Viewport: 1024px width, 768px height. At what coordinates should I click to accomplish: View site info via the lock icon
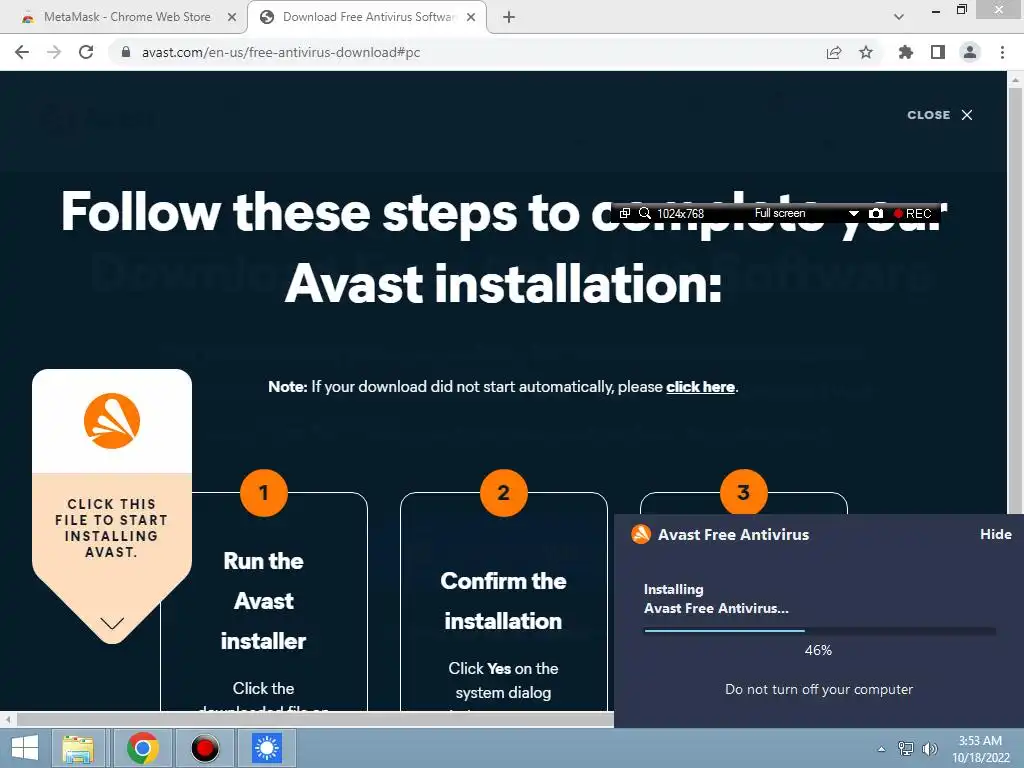[126, 52]
